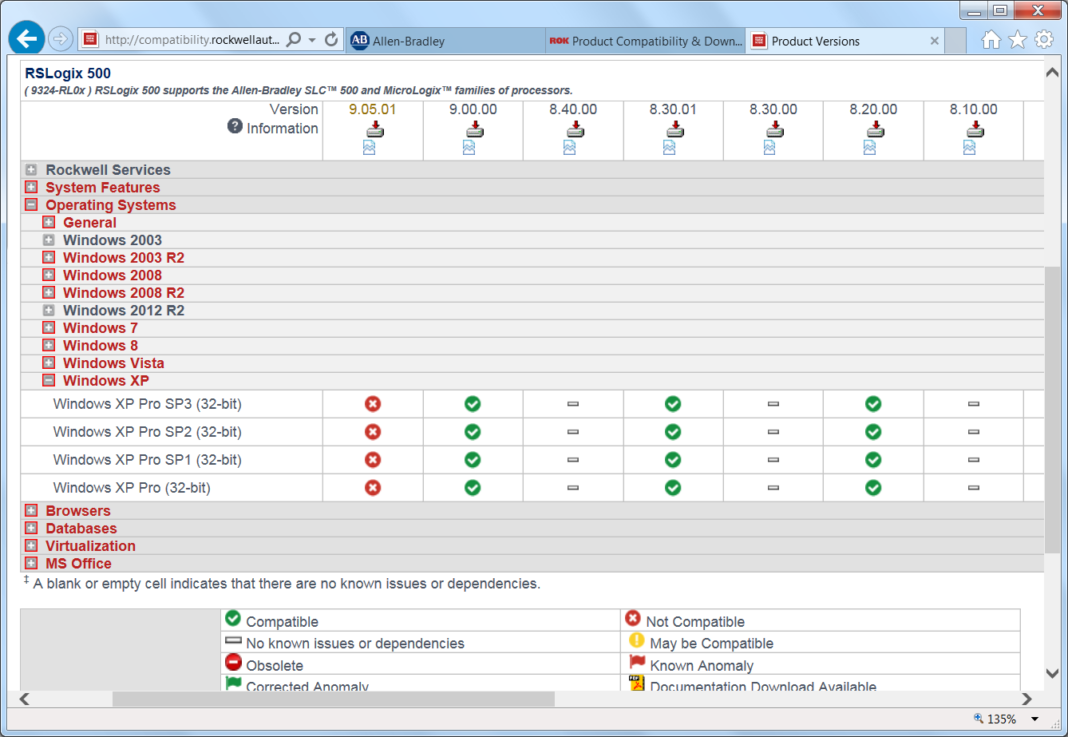Download installer for version 8.40.00
This screenshot has width=1068, height=737.
573,127
